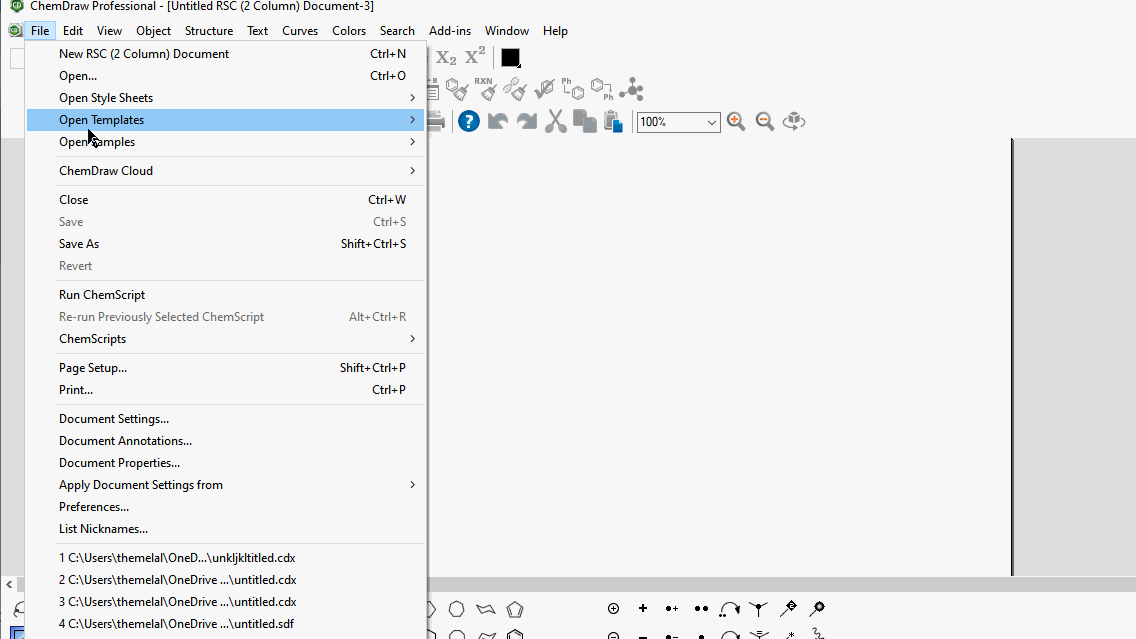Expand the ChemDraw Cloud submenu

(225, 171)
